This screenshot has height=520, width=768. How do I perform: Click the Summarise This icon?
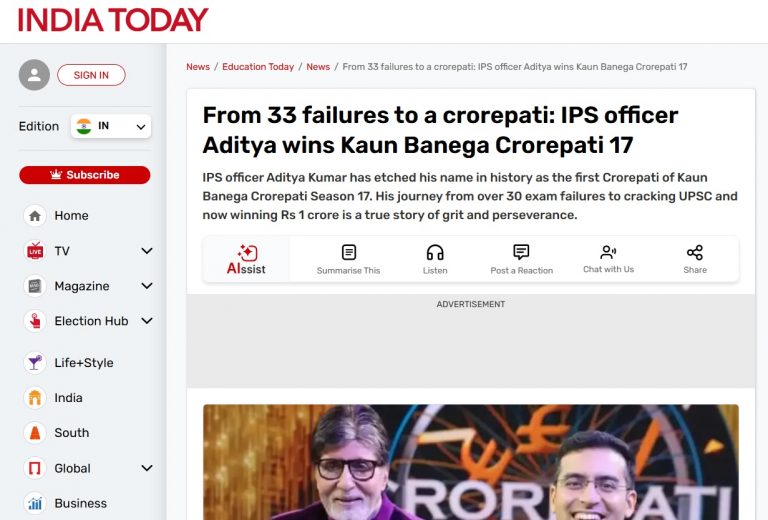[x=349, y=252]
